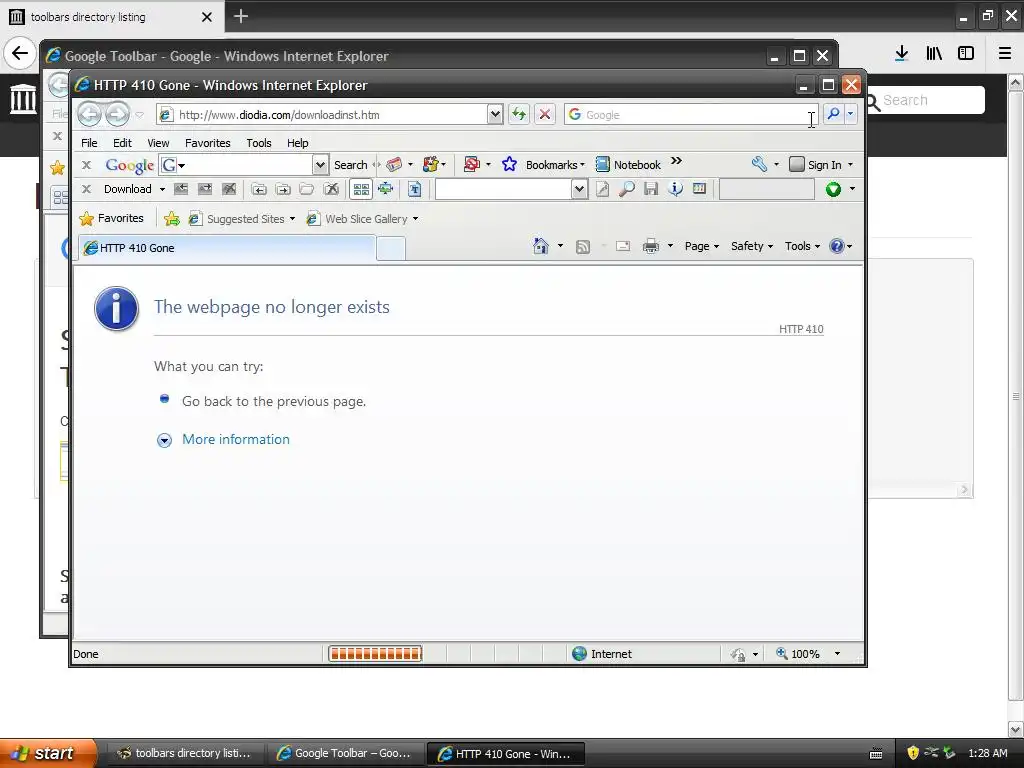
Task: Click the RSS feeds icon
Action: (583, 246)
